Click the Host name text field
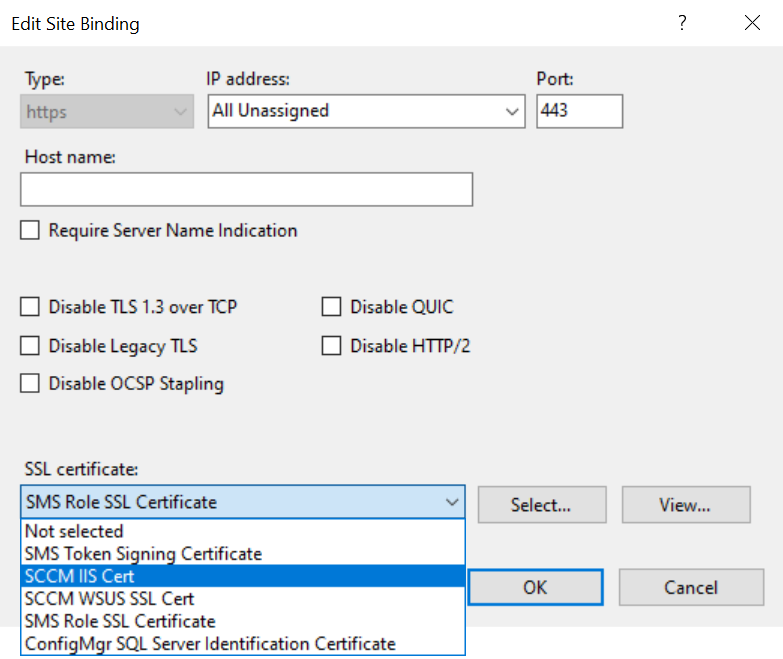 (247, 189)
